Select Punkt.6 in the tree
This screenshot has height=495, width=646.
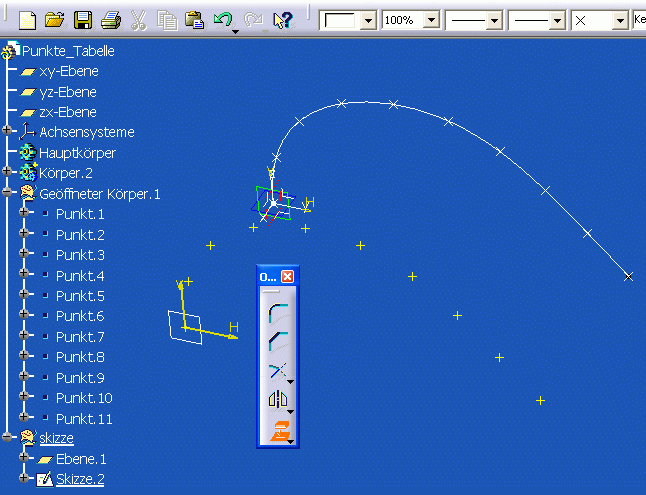[x=80, y=316]
